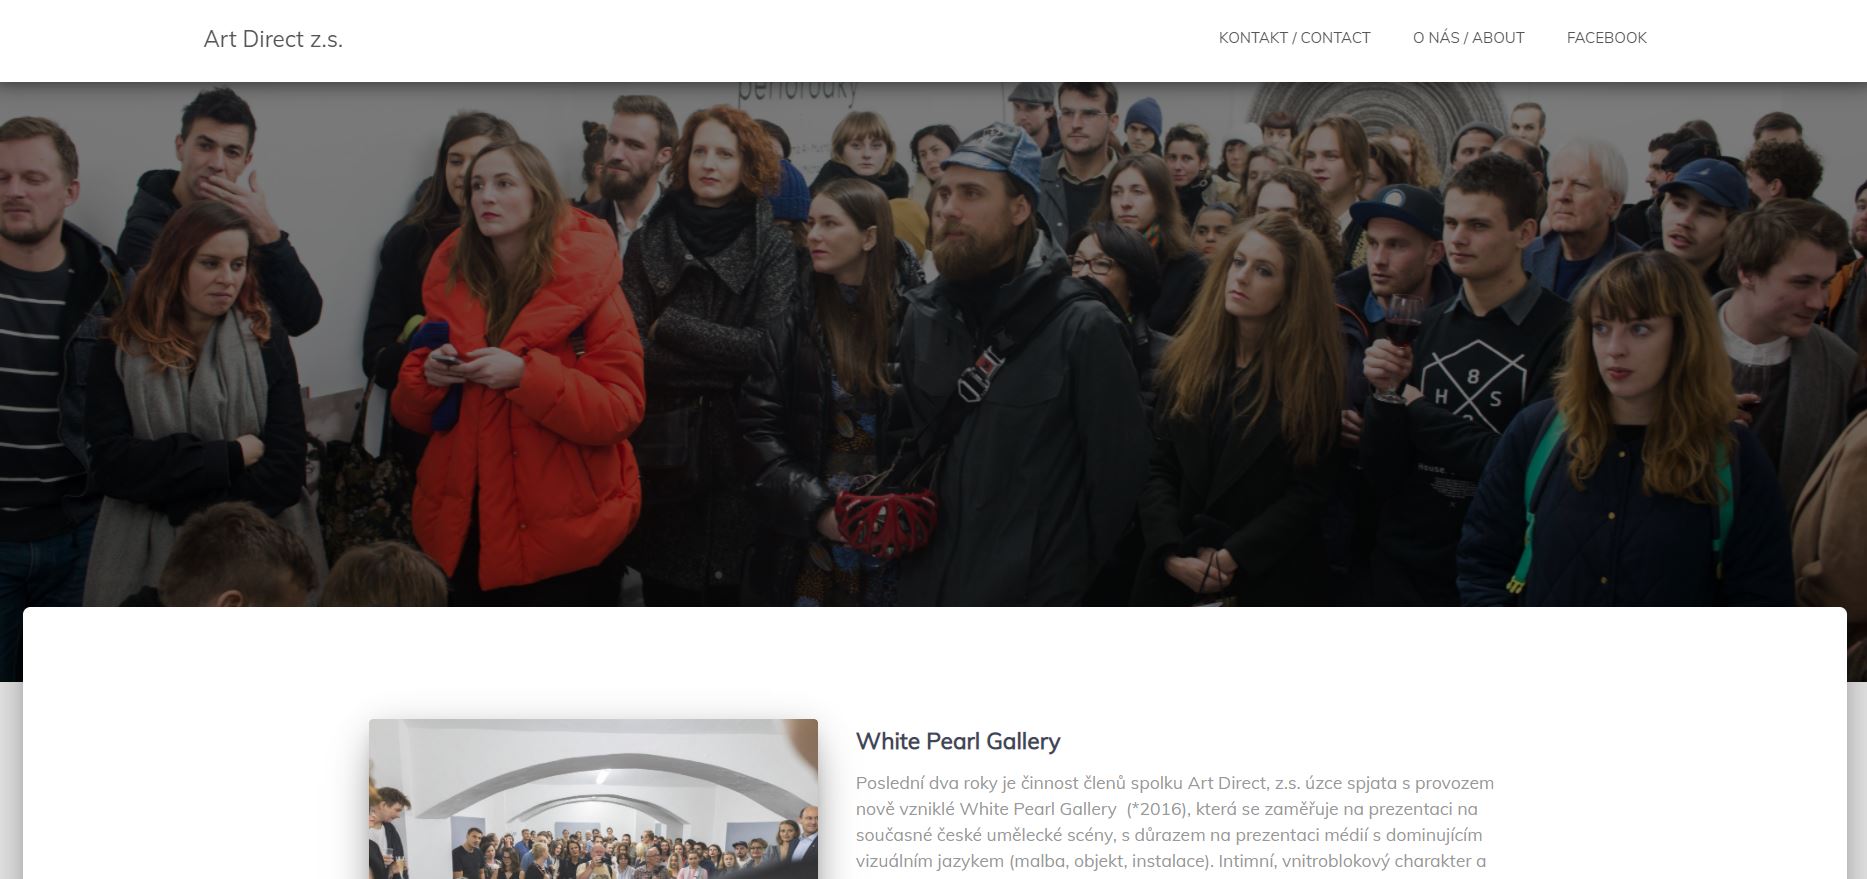Click the paragraph line starting 'Poslední dva roky'
Screen dimensions: 1867x879
(x=1174, y=783)
